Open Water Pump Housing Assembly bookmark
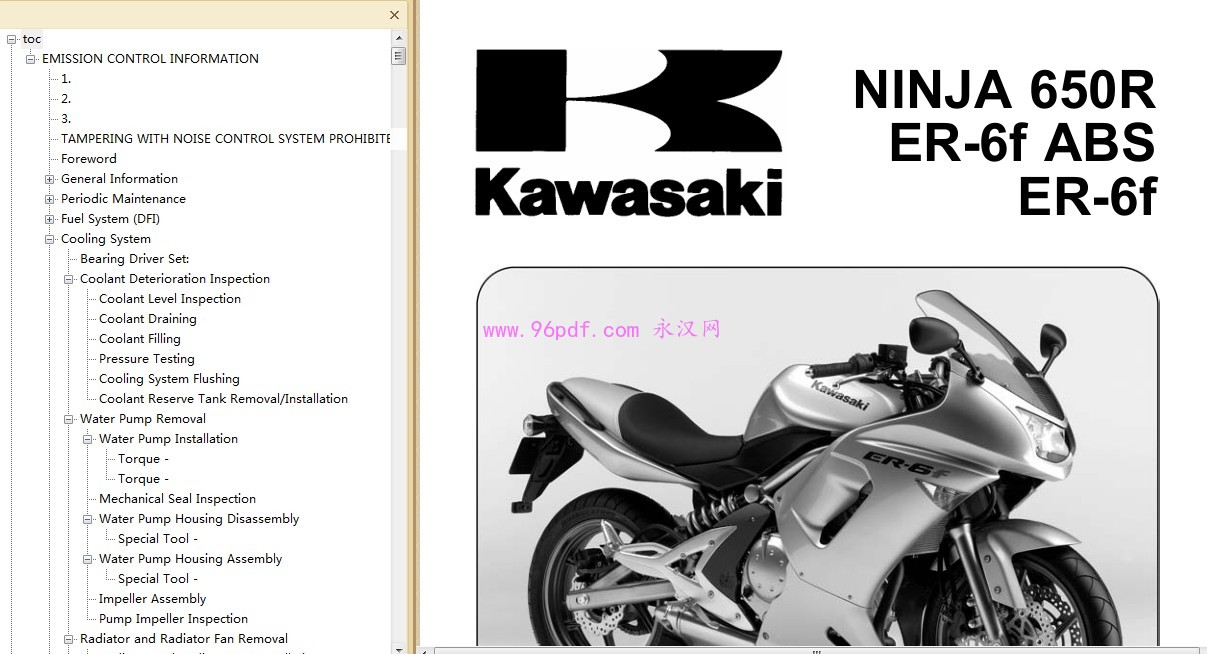This screenshot has height=654, width=1207. tap(190, 559)
